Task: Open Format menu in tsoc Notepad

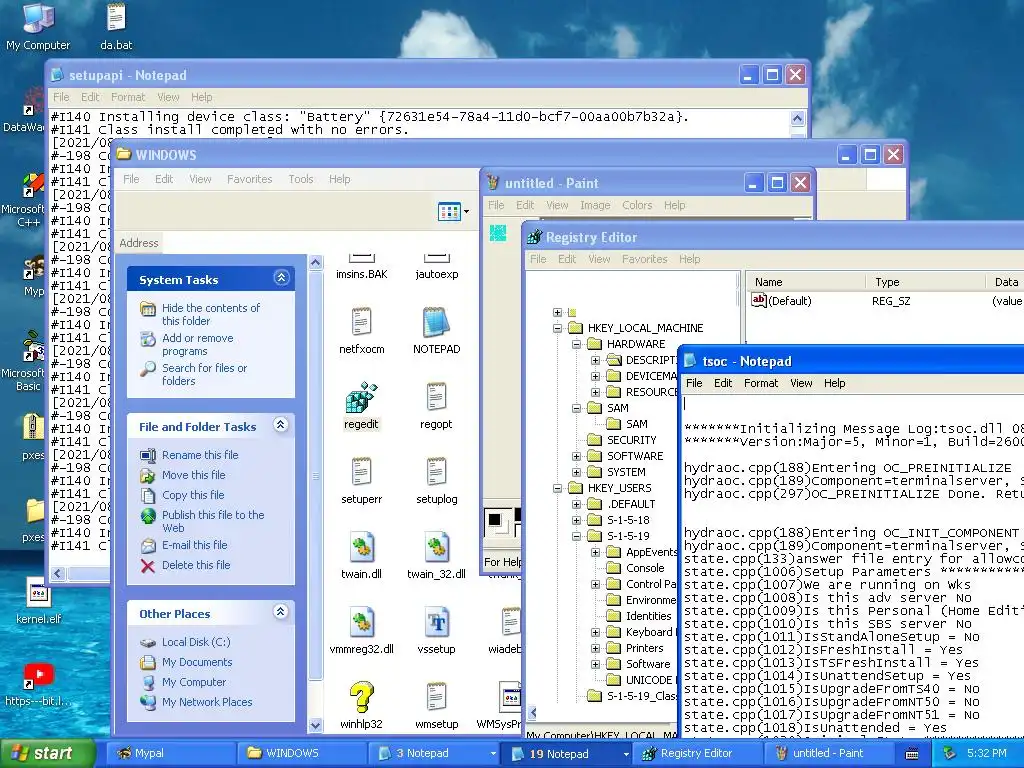Action: [x=761, y=383]
